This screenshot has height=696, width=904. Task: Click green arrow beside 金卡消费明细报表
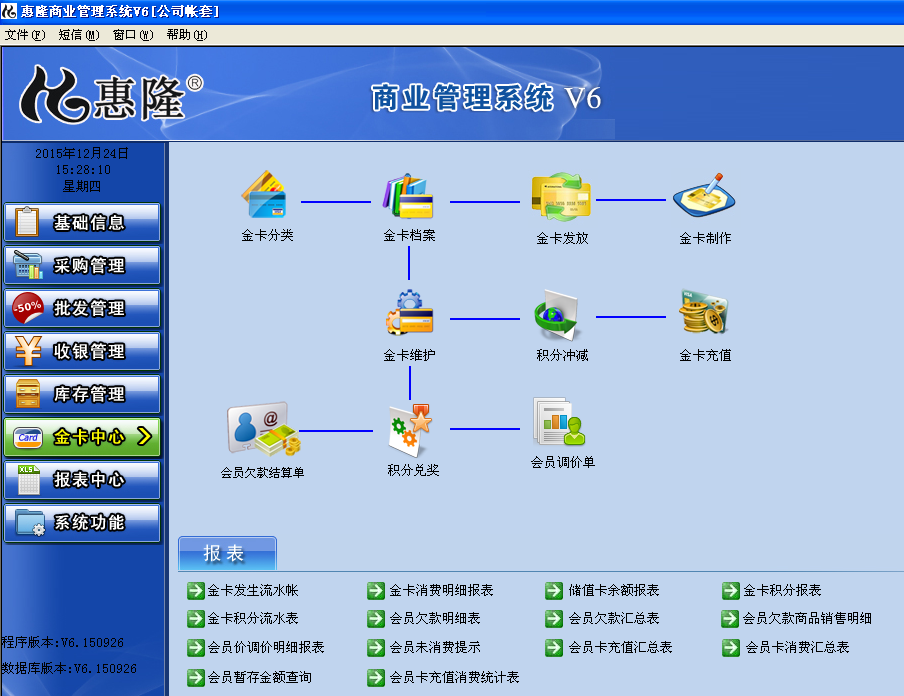376,590
